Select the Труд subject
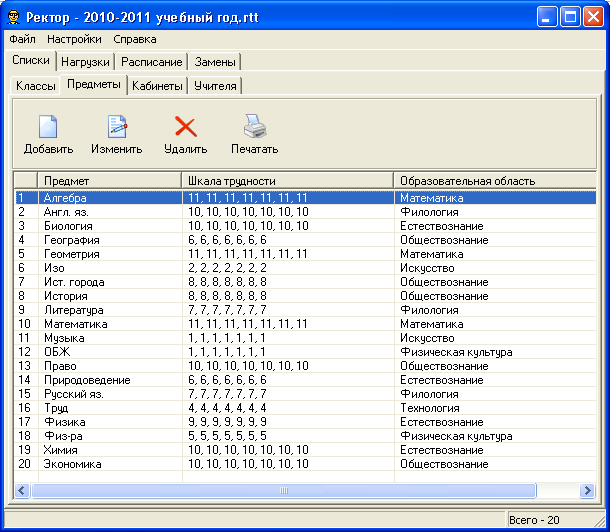This screenshot has height=532, width=610. [56, 408]
